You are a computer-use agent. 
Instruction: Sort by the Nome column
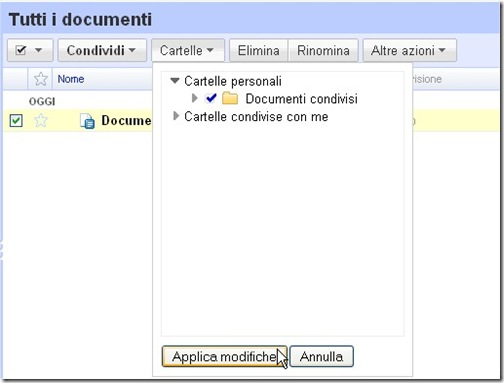(x=71, y=79)
